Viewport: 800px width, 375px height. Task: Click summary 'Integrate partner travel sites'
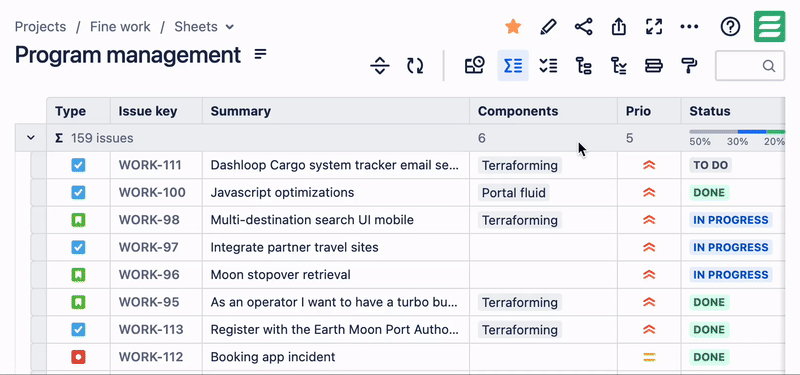point(294,247)
